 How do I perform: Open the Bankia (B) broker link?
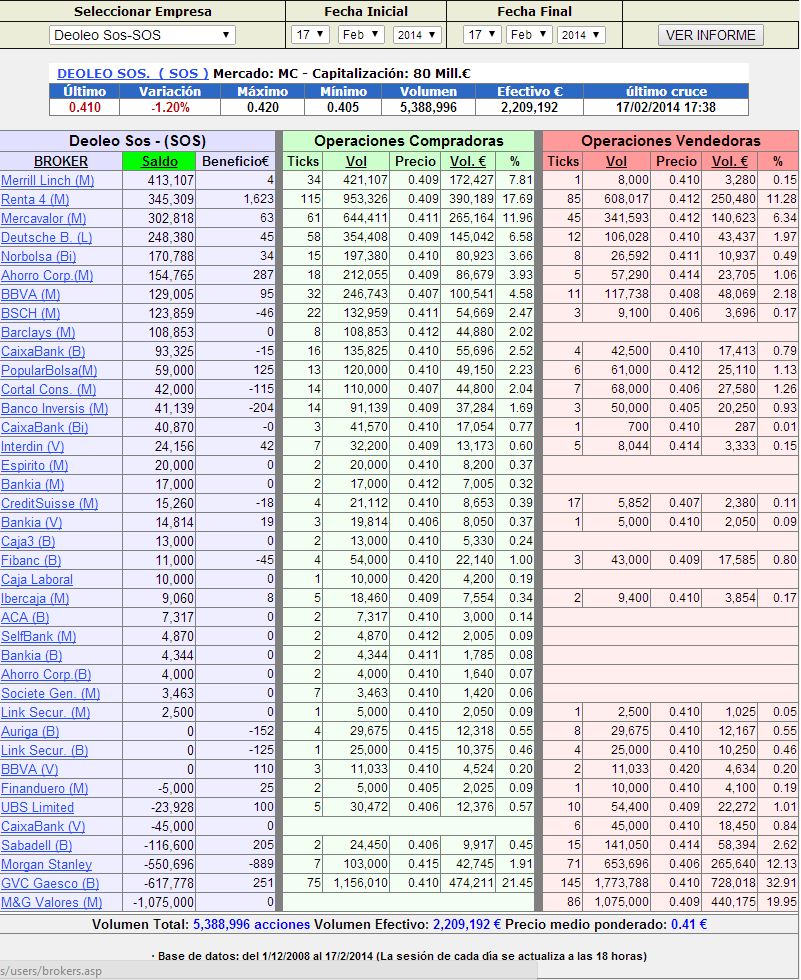[31, 656]
